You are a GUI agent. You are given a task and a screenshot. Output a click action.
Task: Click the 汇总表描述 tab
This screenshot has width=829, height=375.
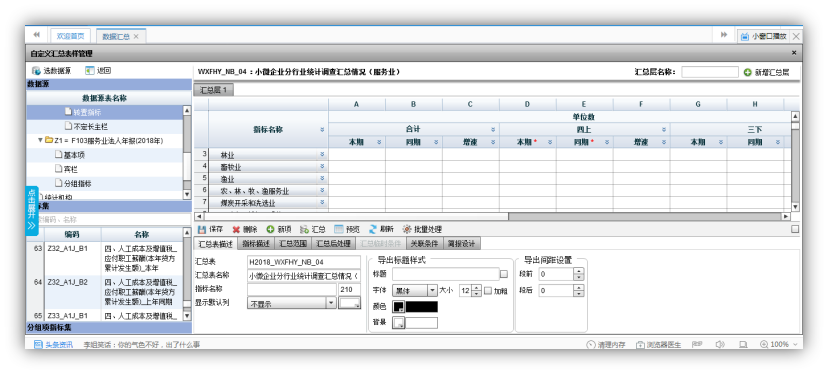click(215, 244)
